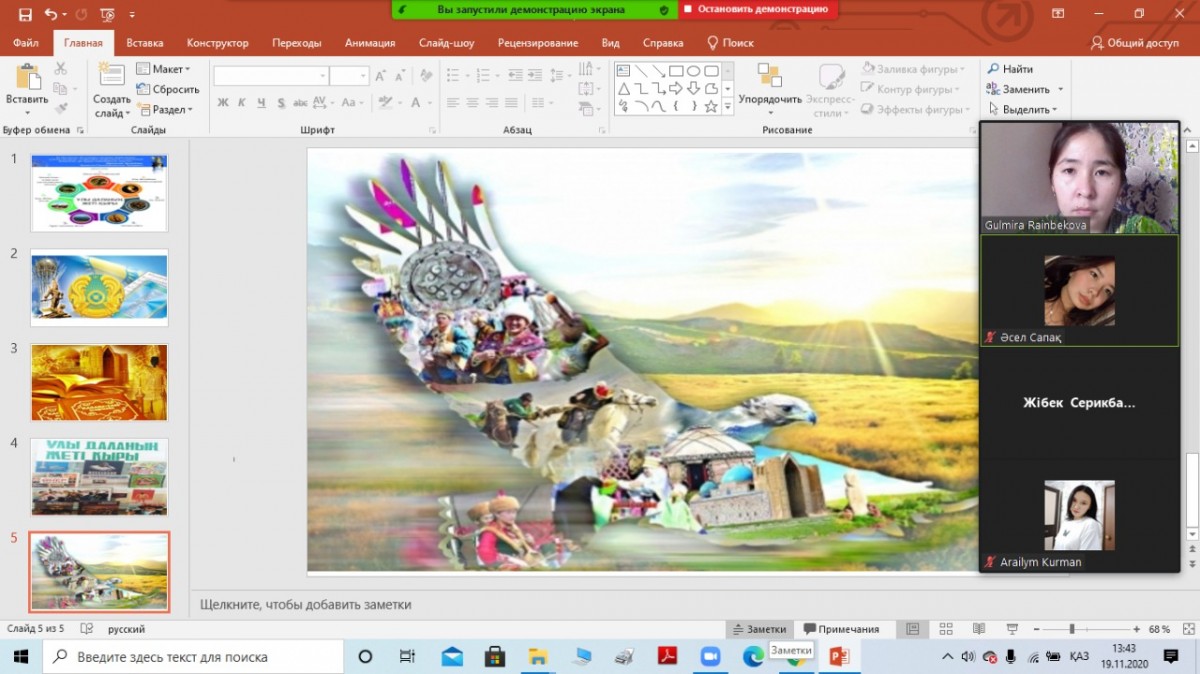Open the Вставка ribbon tab
Screen dimensions: 1200x674
(145, 43)
